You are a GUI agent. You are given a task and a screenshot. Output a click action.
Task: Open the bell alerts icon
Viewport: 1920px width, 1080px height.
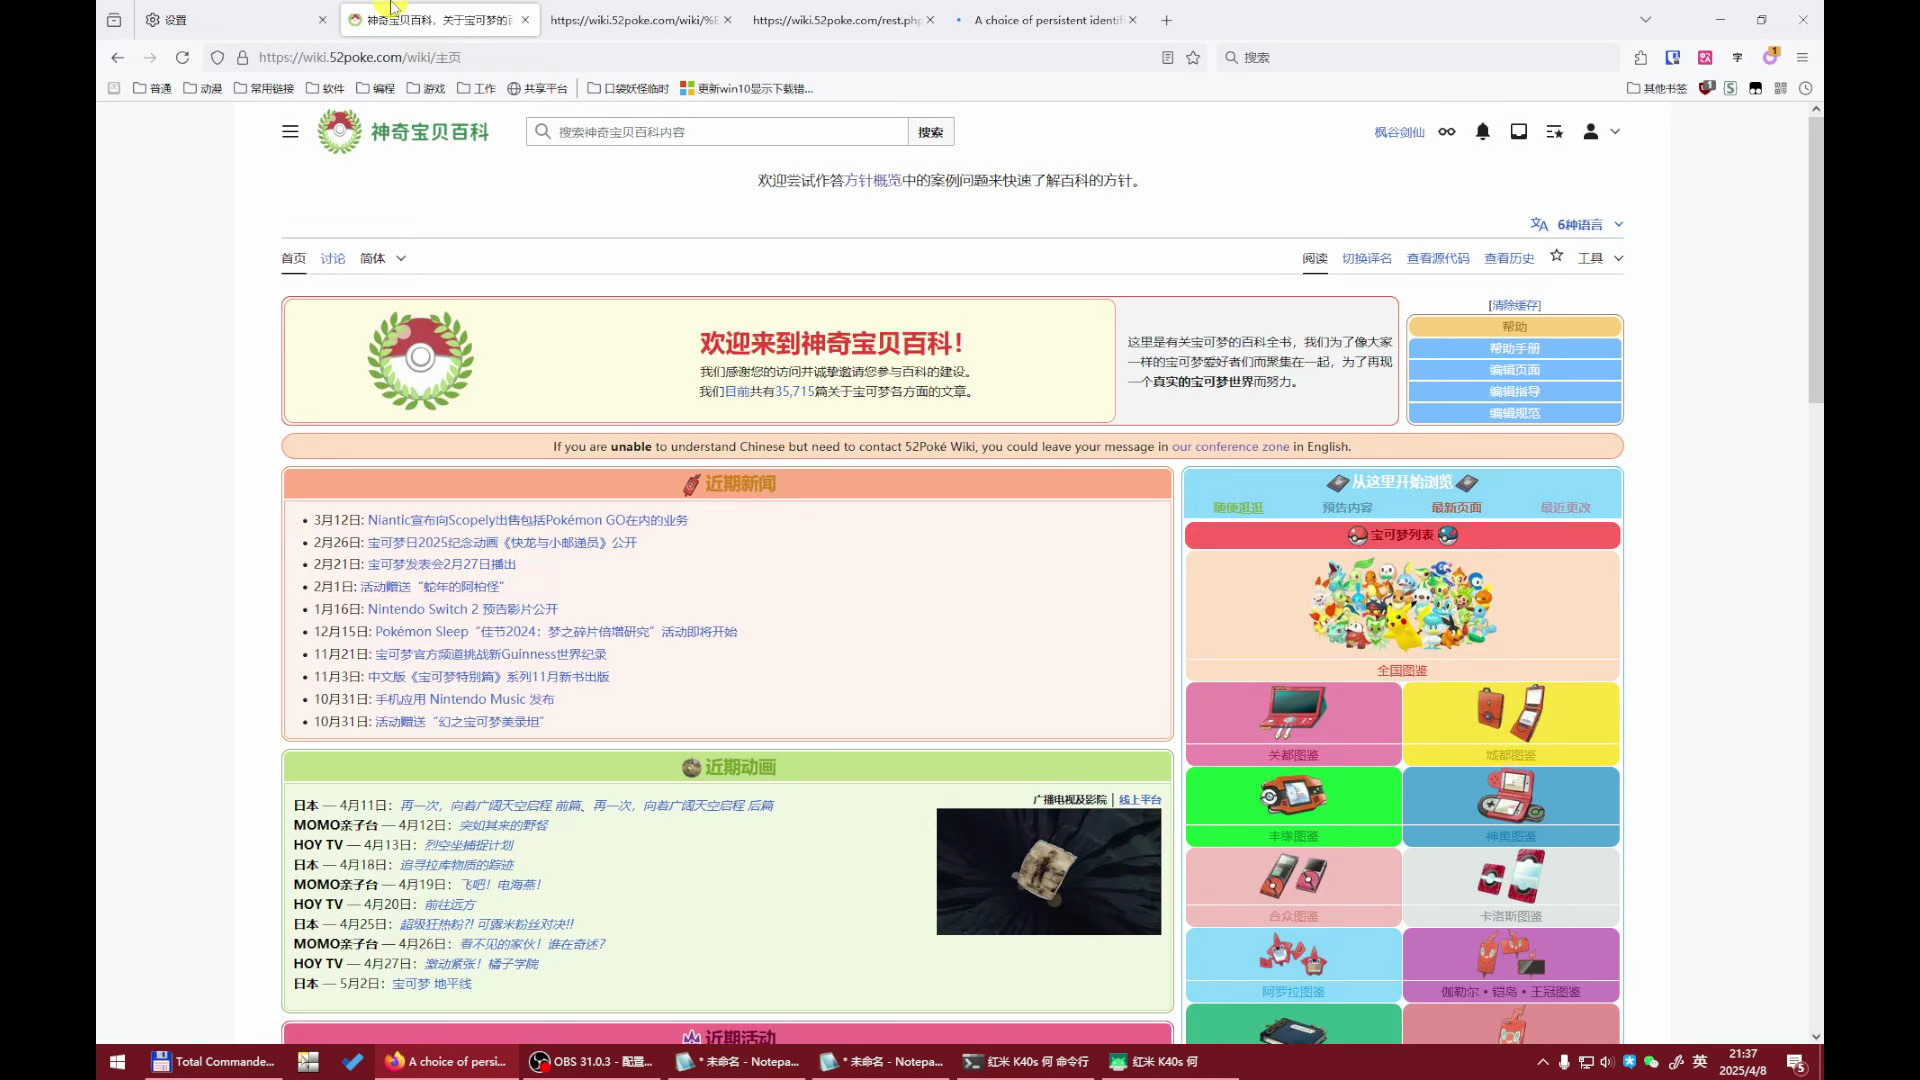click(x=1483, y=132)
